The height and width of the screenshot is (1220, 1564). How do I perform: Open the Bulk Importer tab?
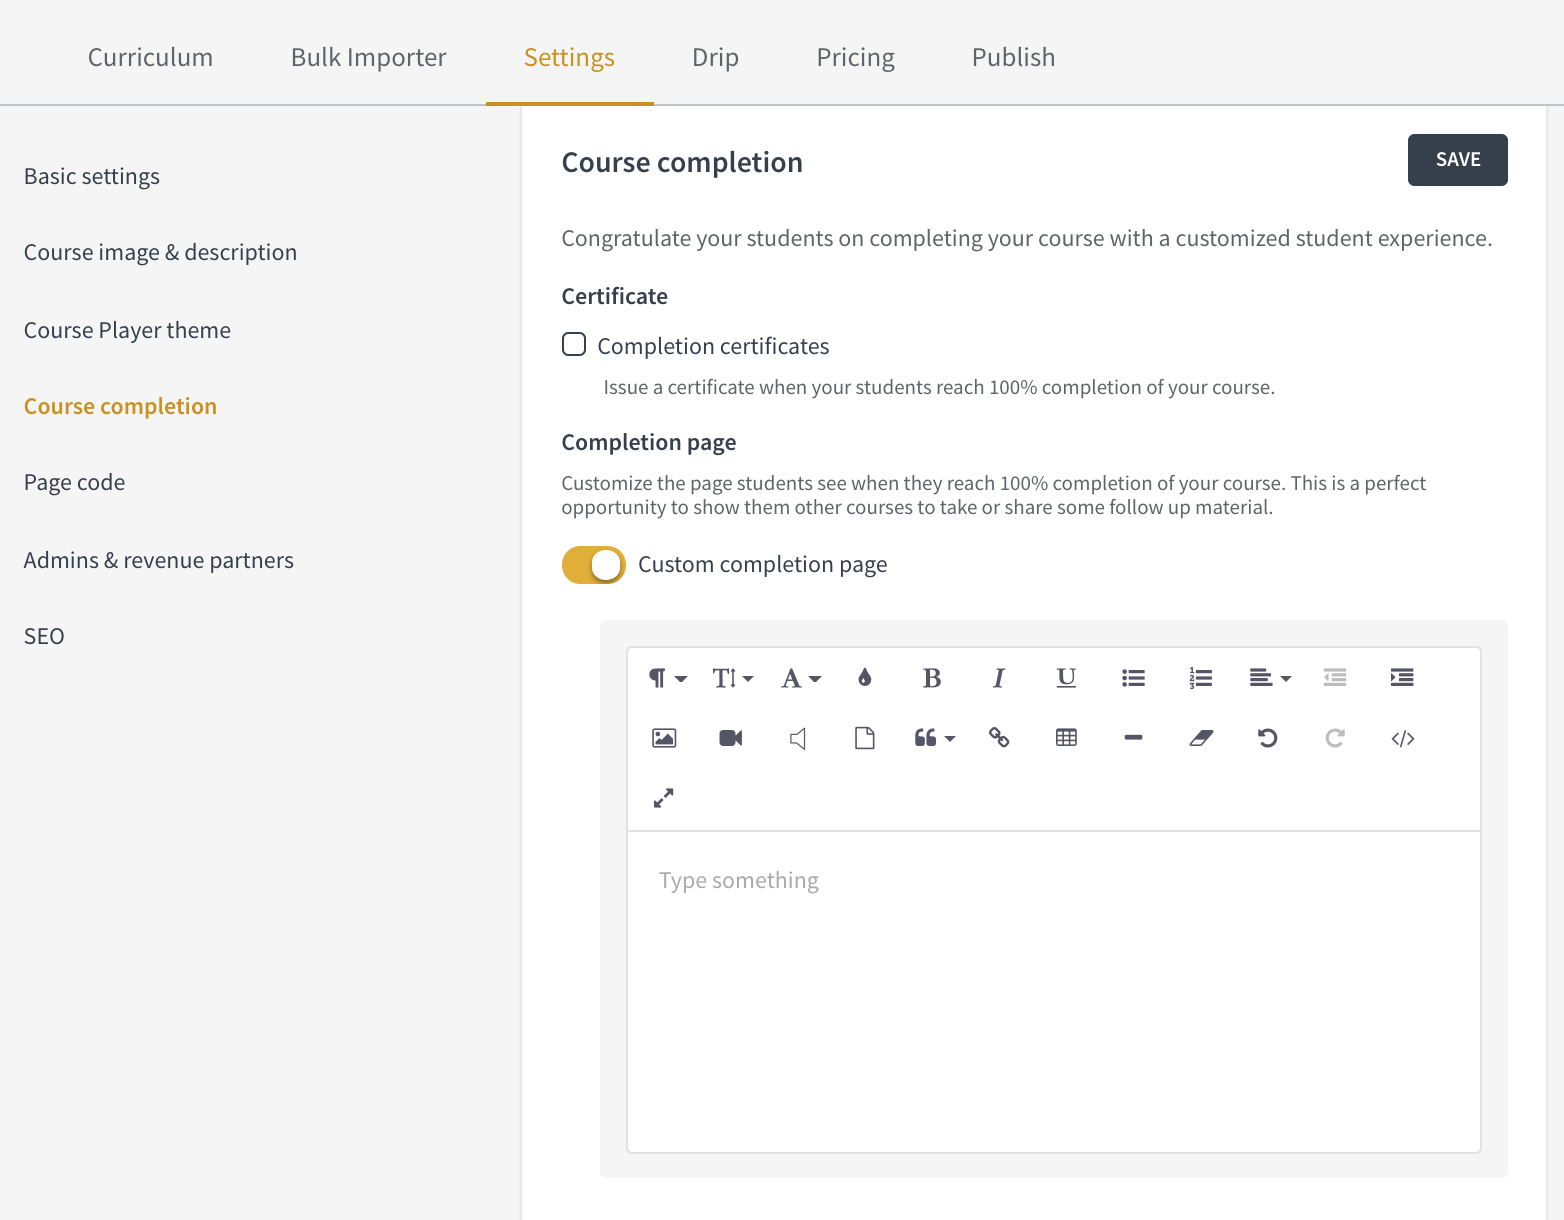(369, 57)
